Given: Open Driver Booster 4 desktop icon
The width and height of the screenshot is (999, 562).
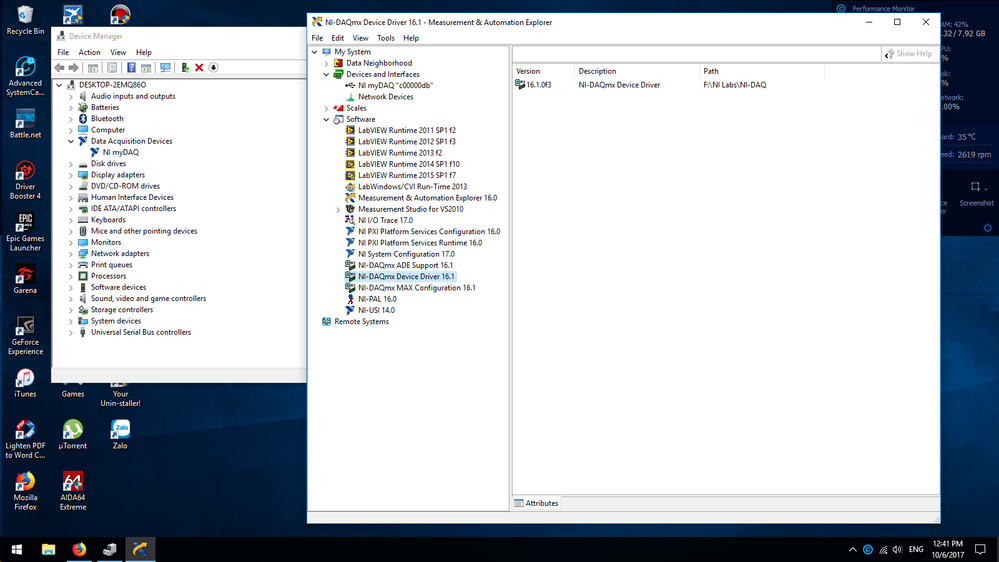Looking at the screenshot, I should click(x=25, y=180).
